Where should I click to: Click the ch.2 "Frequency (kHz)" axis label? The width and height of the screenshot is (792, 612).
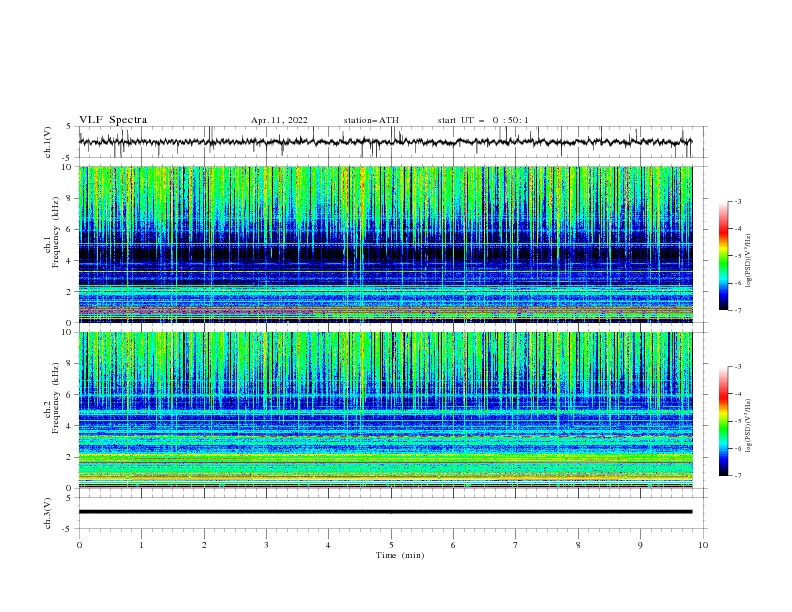[55, 398]
